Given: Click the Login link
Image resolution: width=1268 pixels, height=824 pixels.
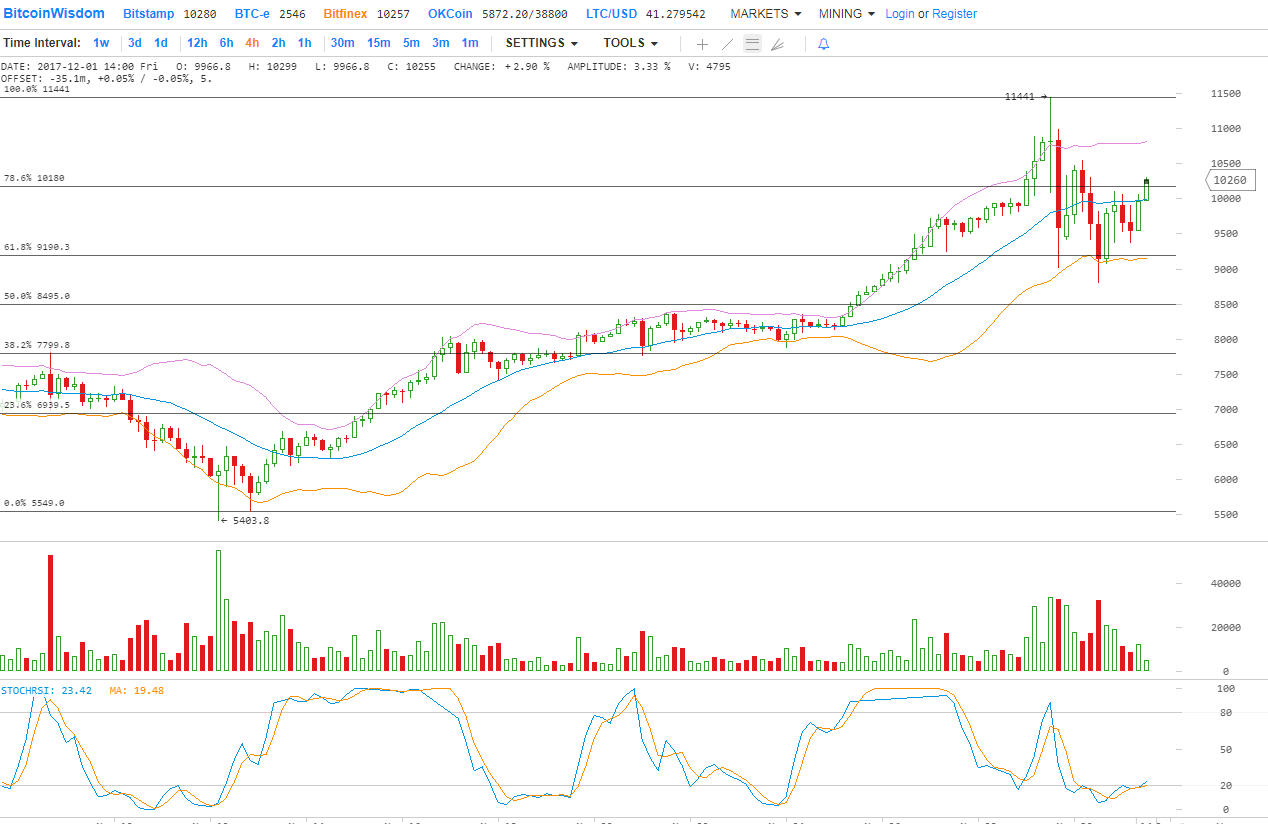Looking at the screenshot, I should click(899, 14).
